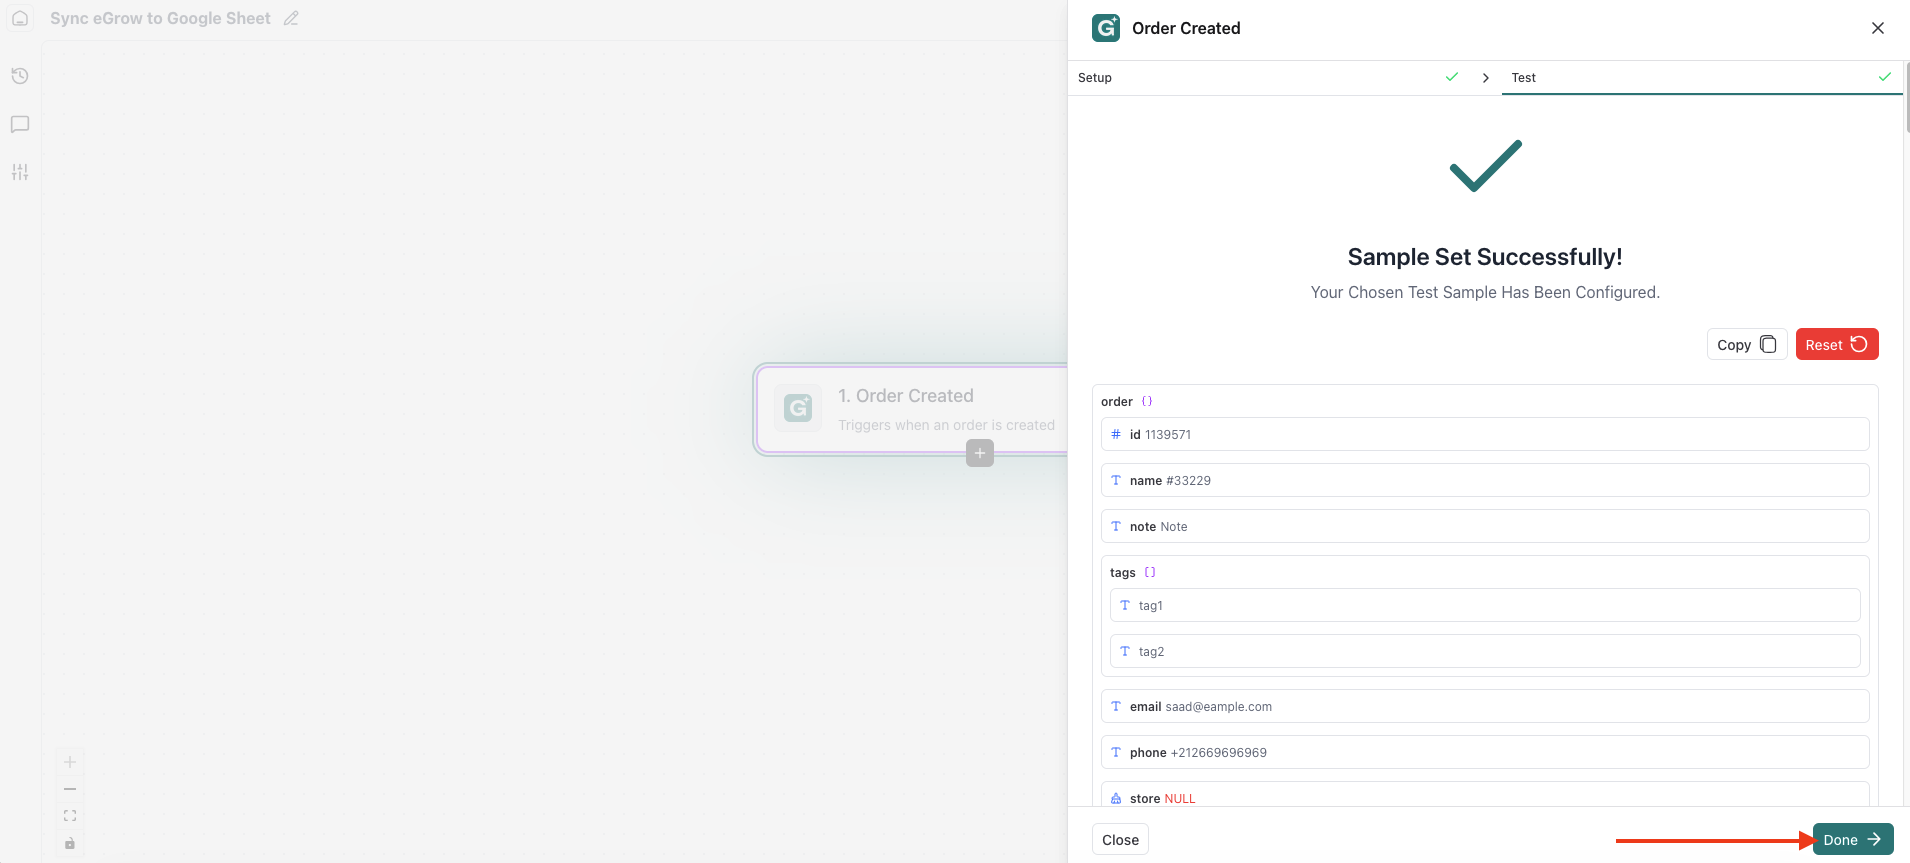
Task: Click the Sample Set Successfully heading
Action: tap(1485, 257)
